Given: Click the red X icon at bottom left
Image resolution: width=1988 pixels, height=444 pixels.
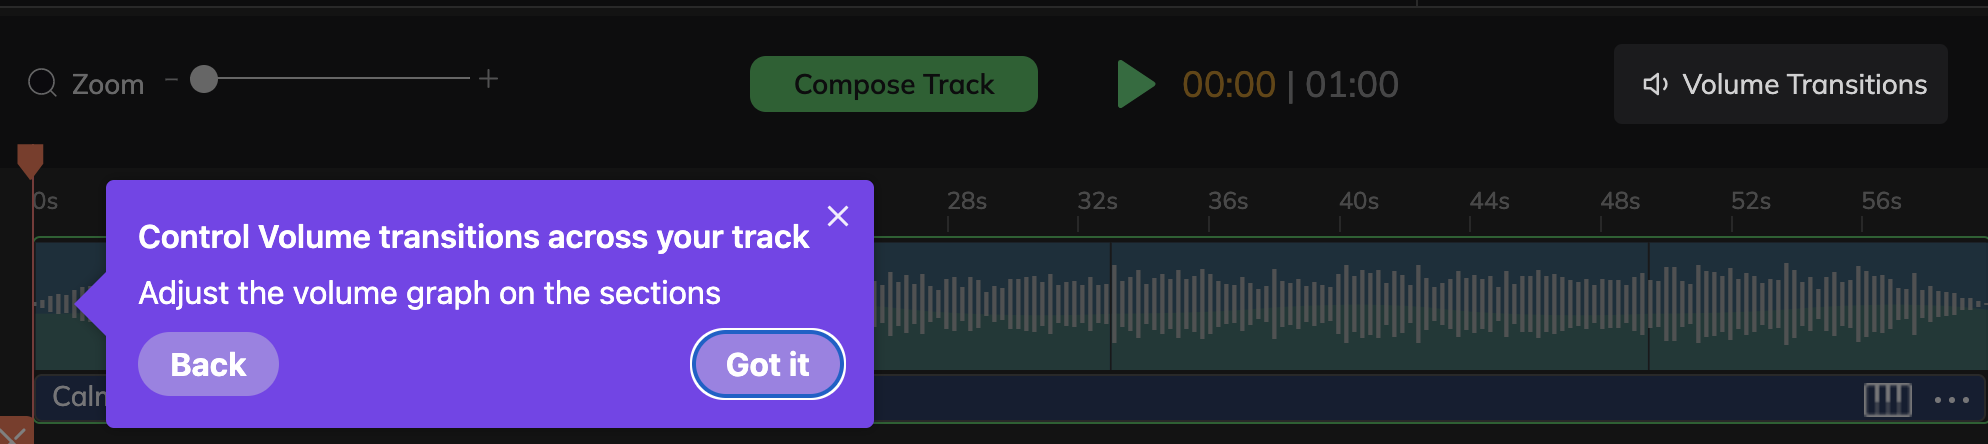Looking at the screenshot, I should pos(15,432).
